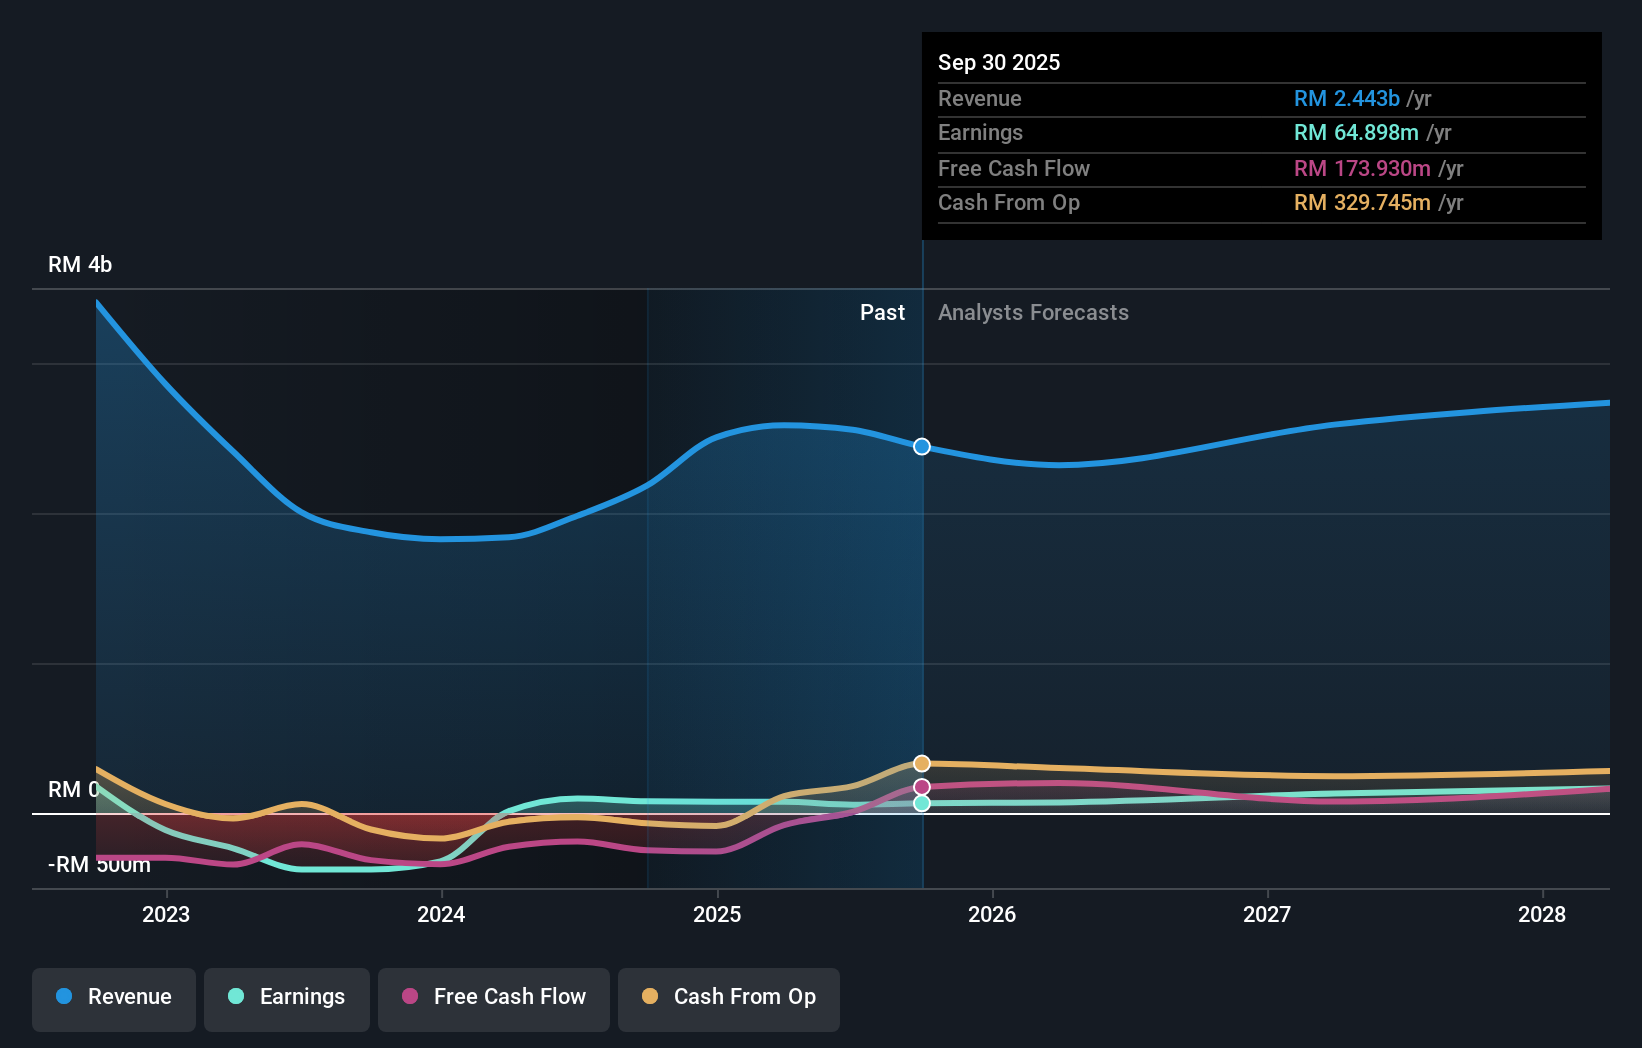Select the Revenue data point marker on the chart

click(921, 447)
